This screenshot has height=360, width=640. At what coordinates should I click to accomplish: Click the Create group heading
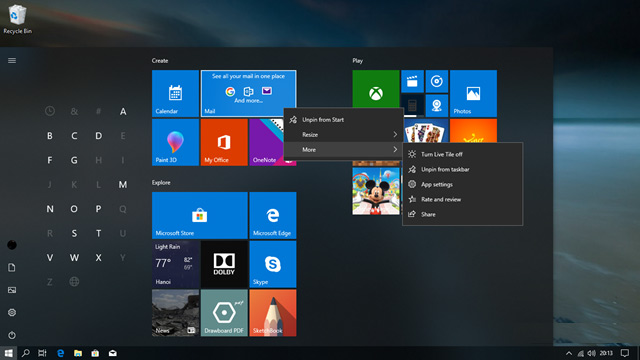[x=160, y=60]
